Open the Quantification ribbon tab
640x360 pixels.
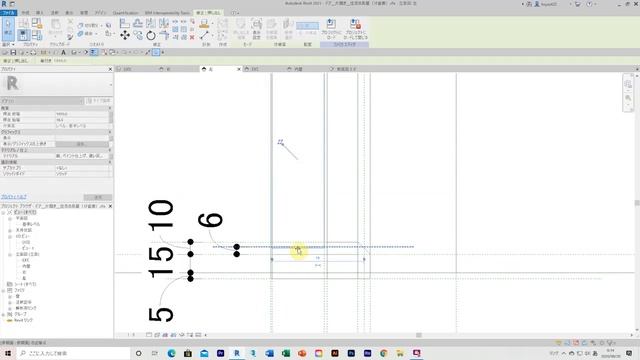tap(126, 13)
